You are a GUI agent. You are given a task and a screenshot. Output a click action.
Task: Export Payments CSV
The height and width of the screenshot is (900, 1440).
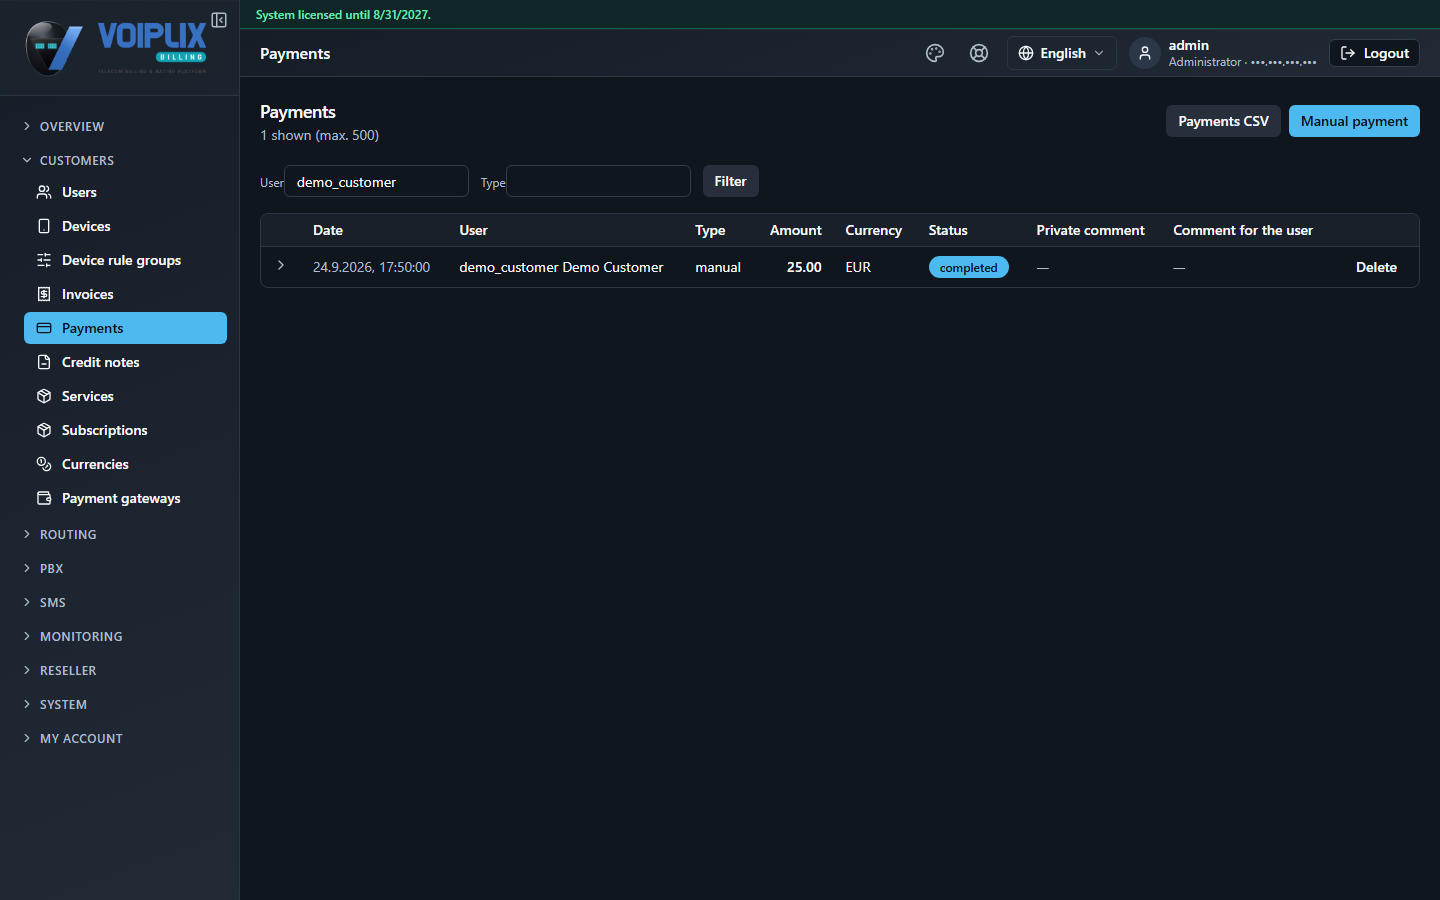[1223, 121]
